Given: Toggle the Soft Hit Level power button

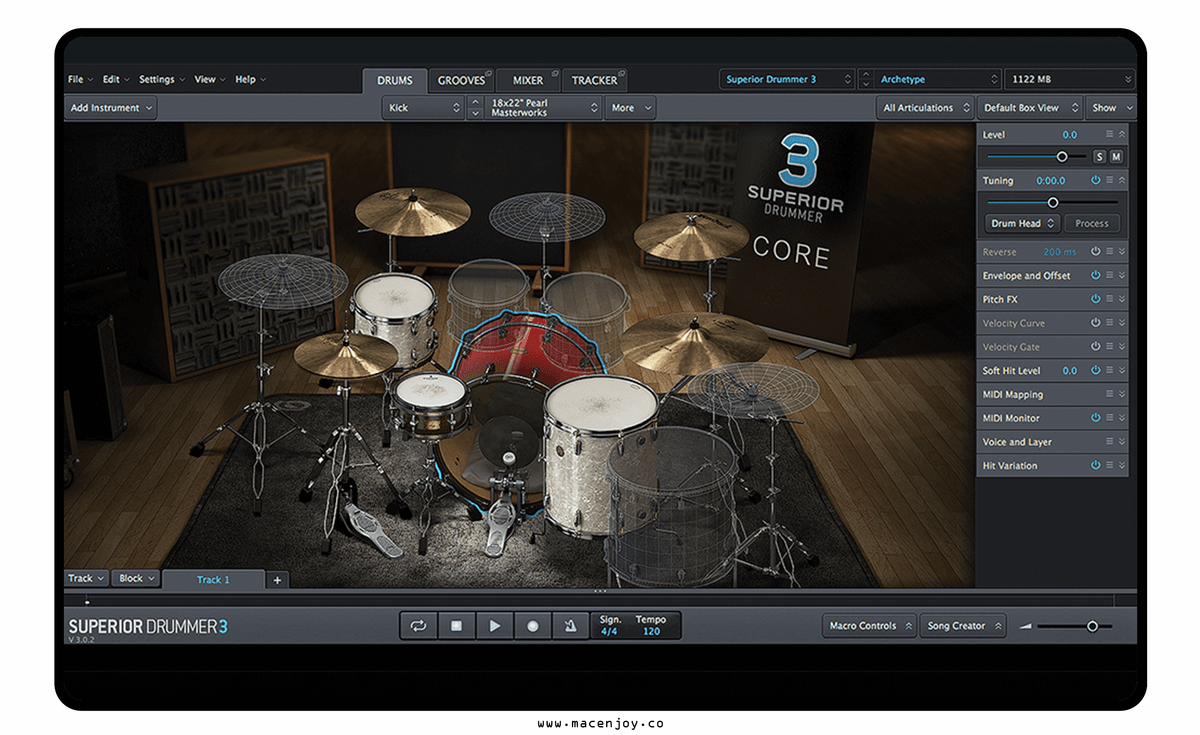Looking at the screenshot, I should tap(1096, 371).
